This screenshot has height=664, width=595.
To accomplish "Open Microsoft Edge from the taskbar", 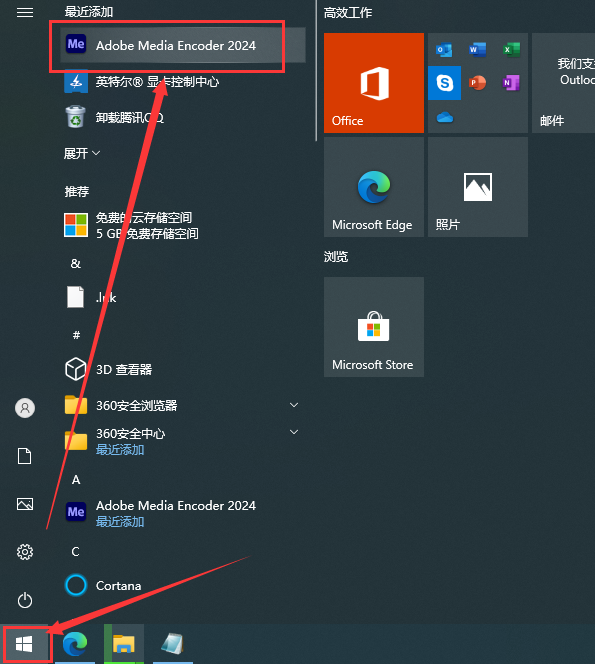I will click(x=75, y=644).
